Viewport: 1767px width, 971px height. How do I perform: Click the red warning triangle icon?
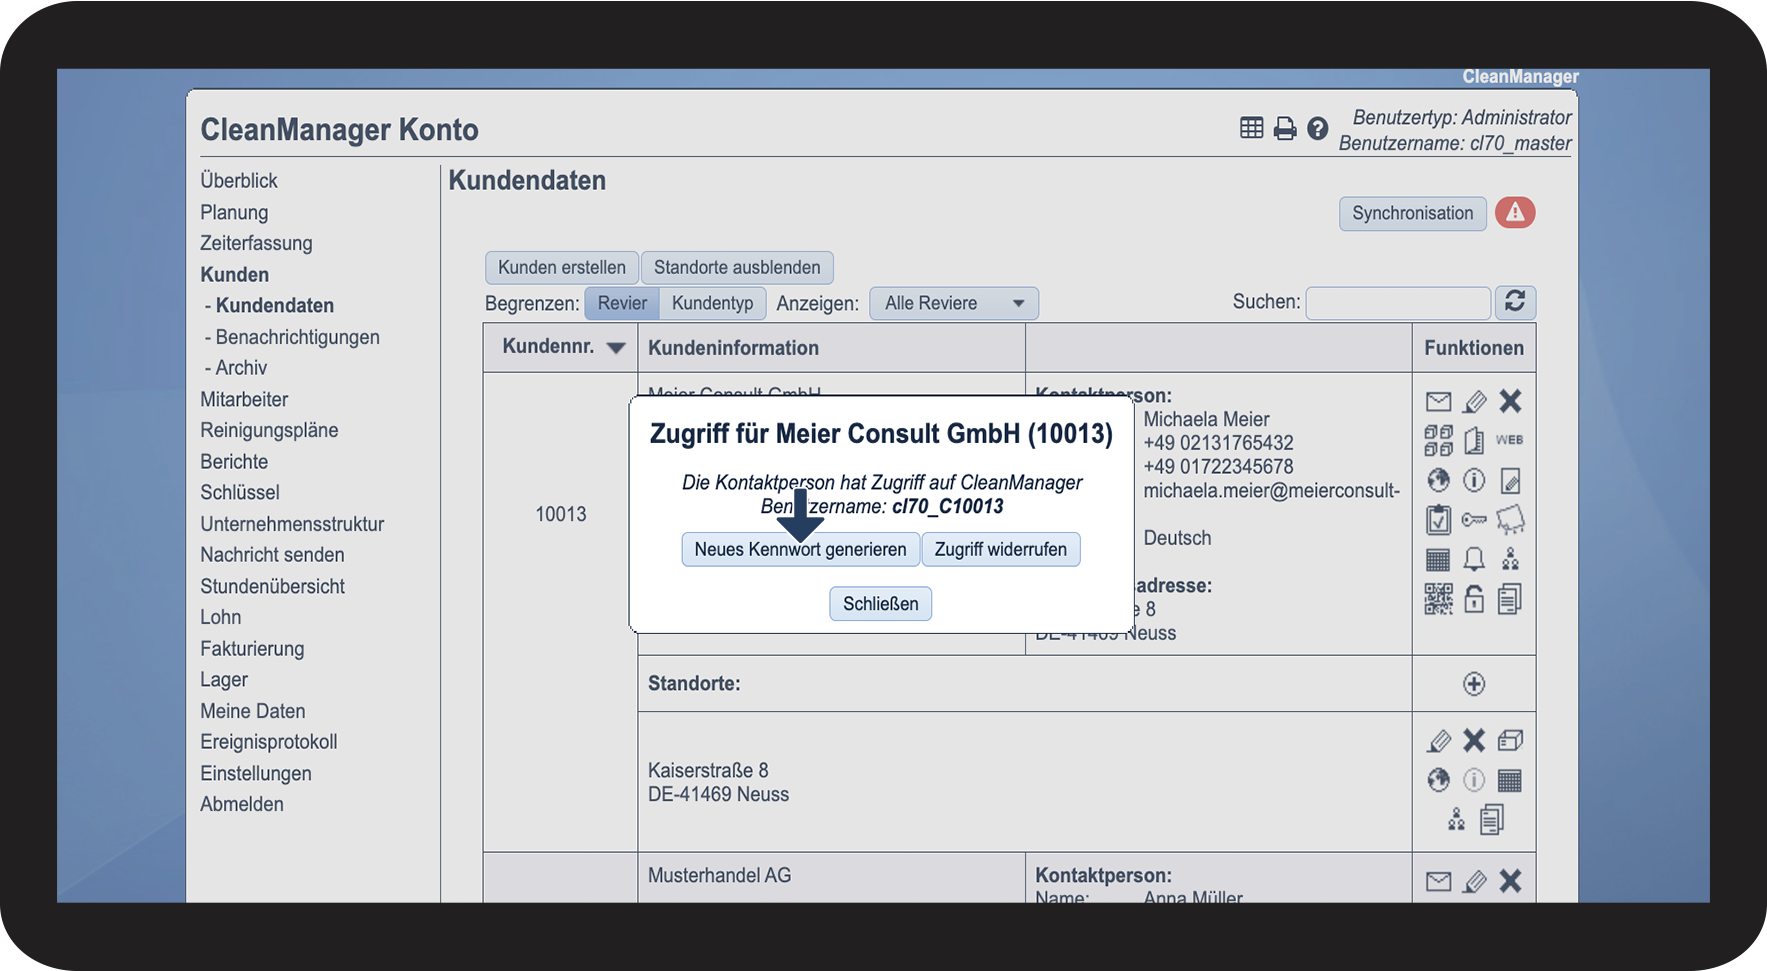click(x=1515, y=212)
